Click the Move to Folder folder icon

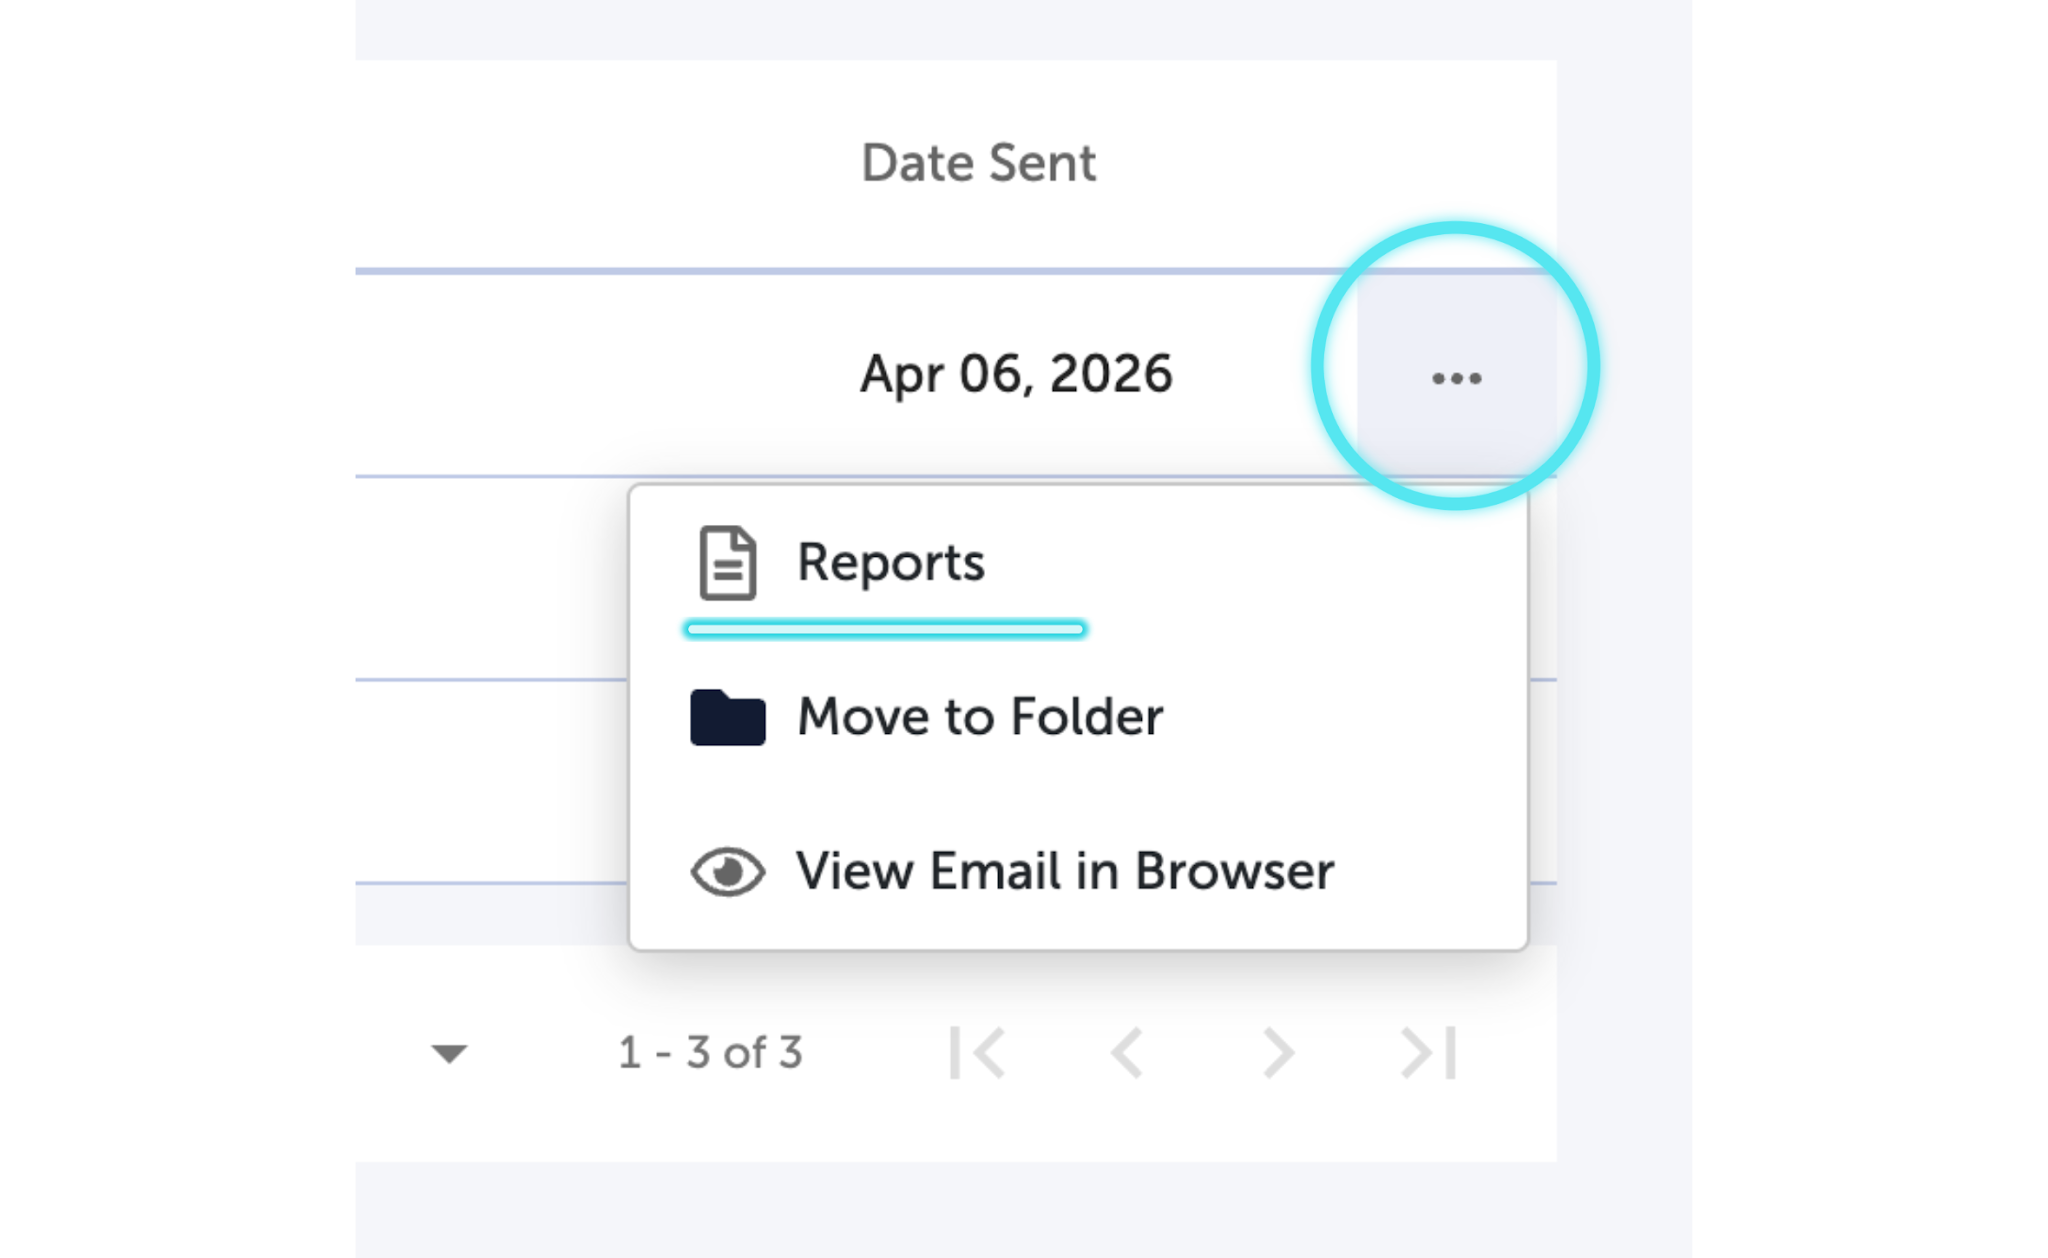point(727,717)
